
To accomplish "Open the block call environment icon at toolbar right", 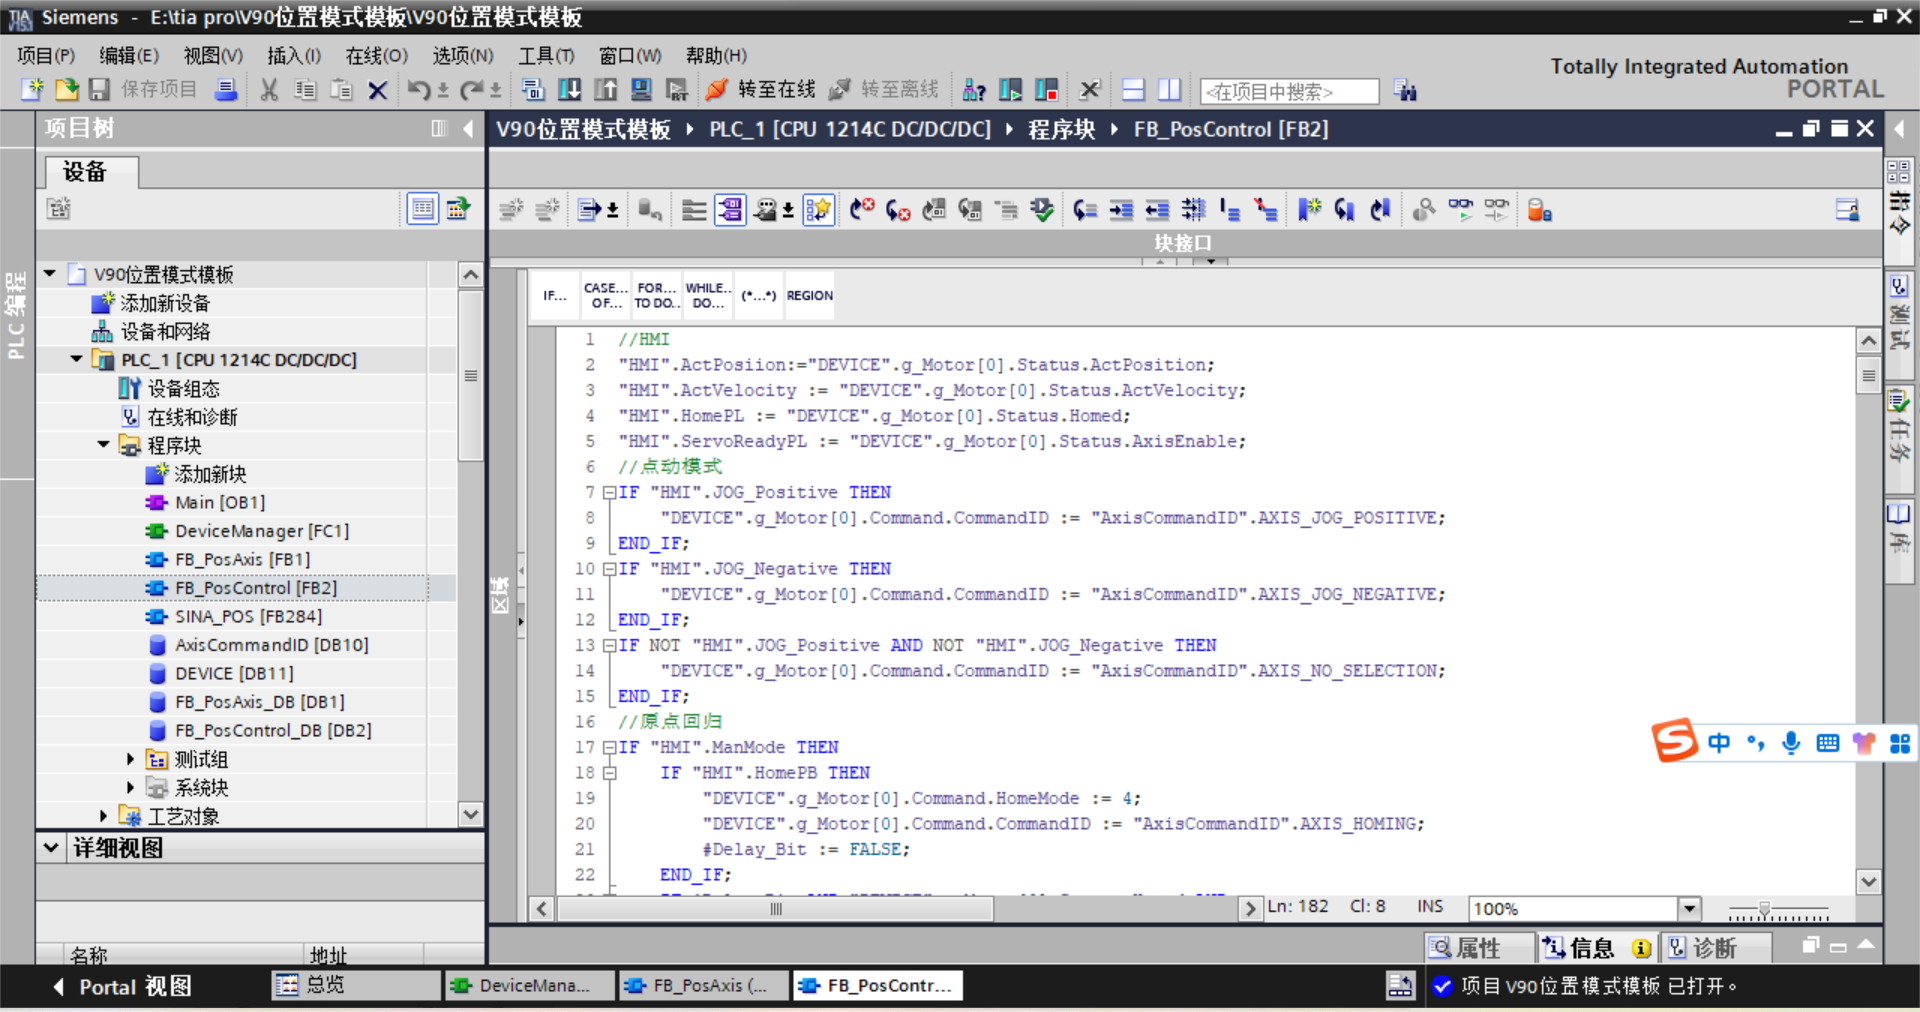I will (1847, 210).
